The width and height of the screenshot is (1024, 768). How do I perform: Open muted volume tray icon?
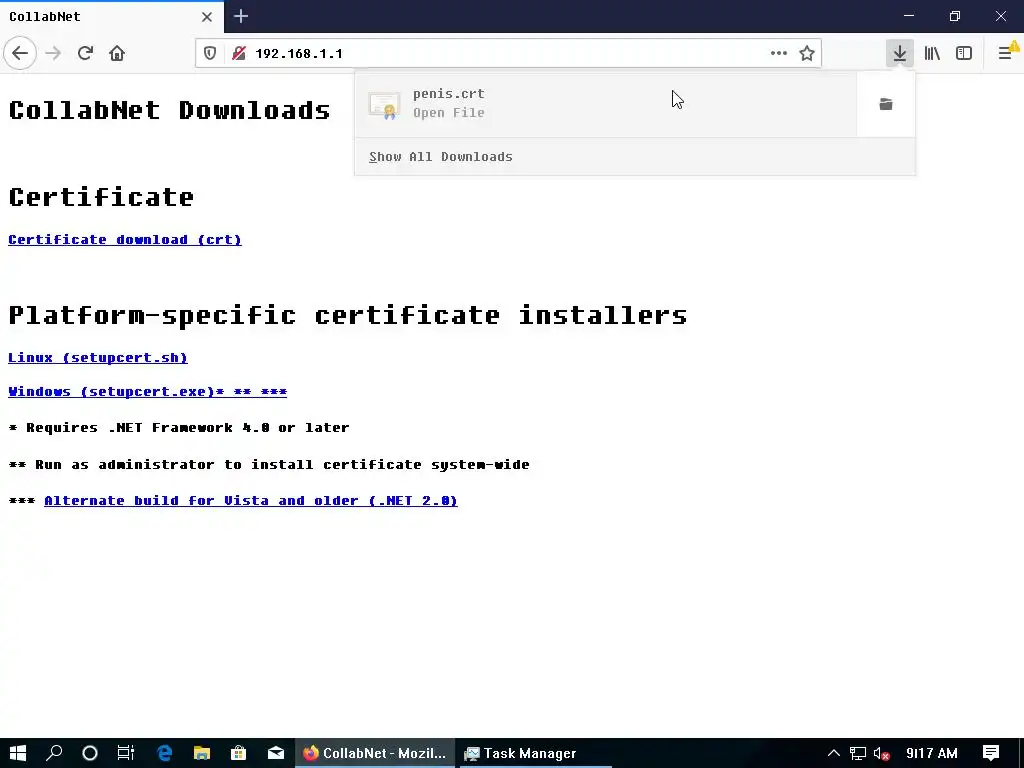click(882, 753)
